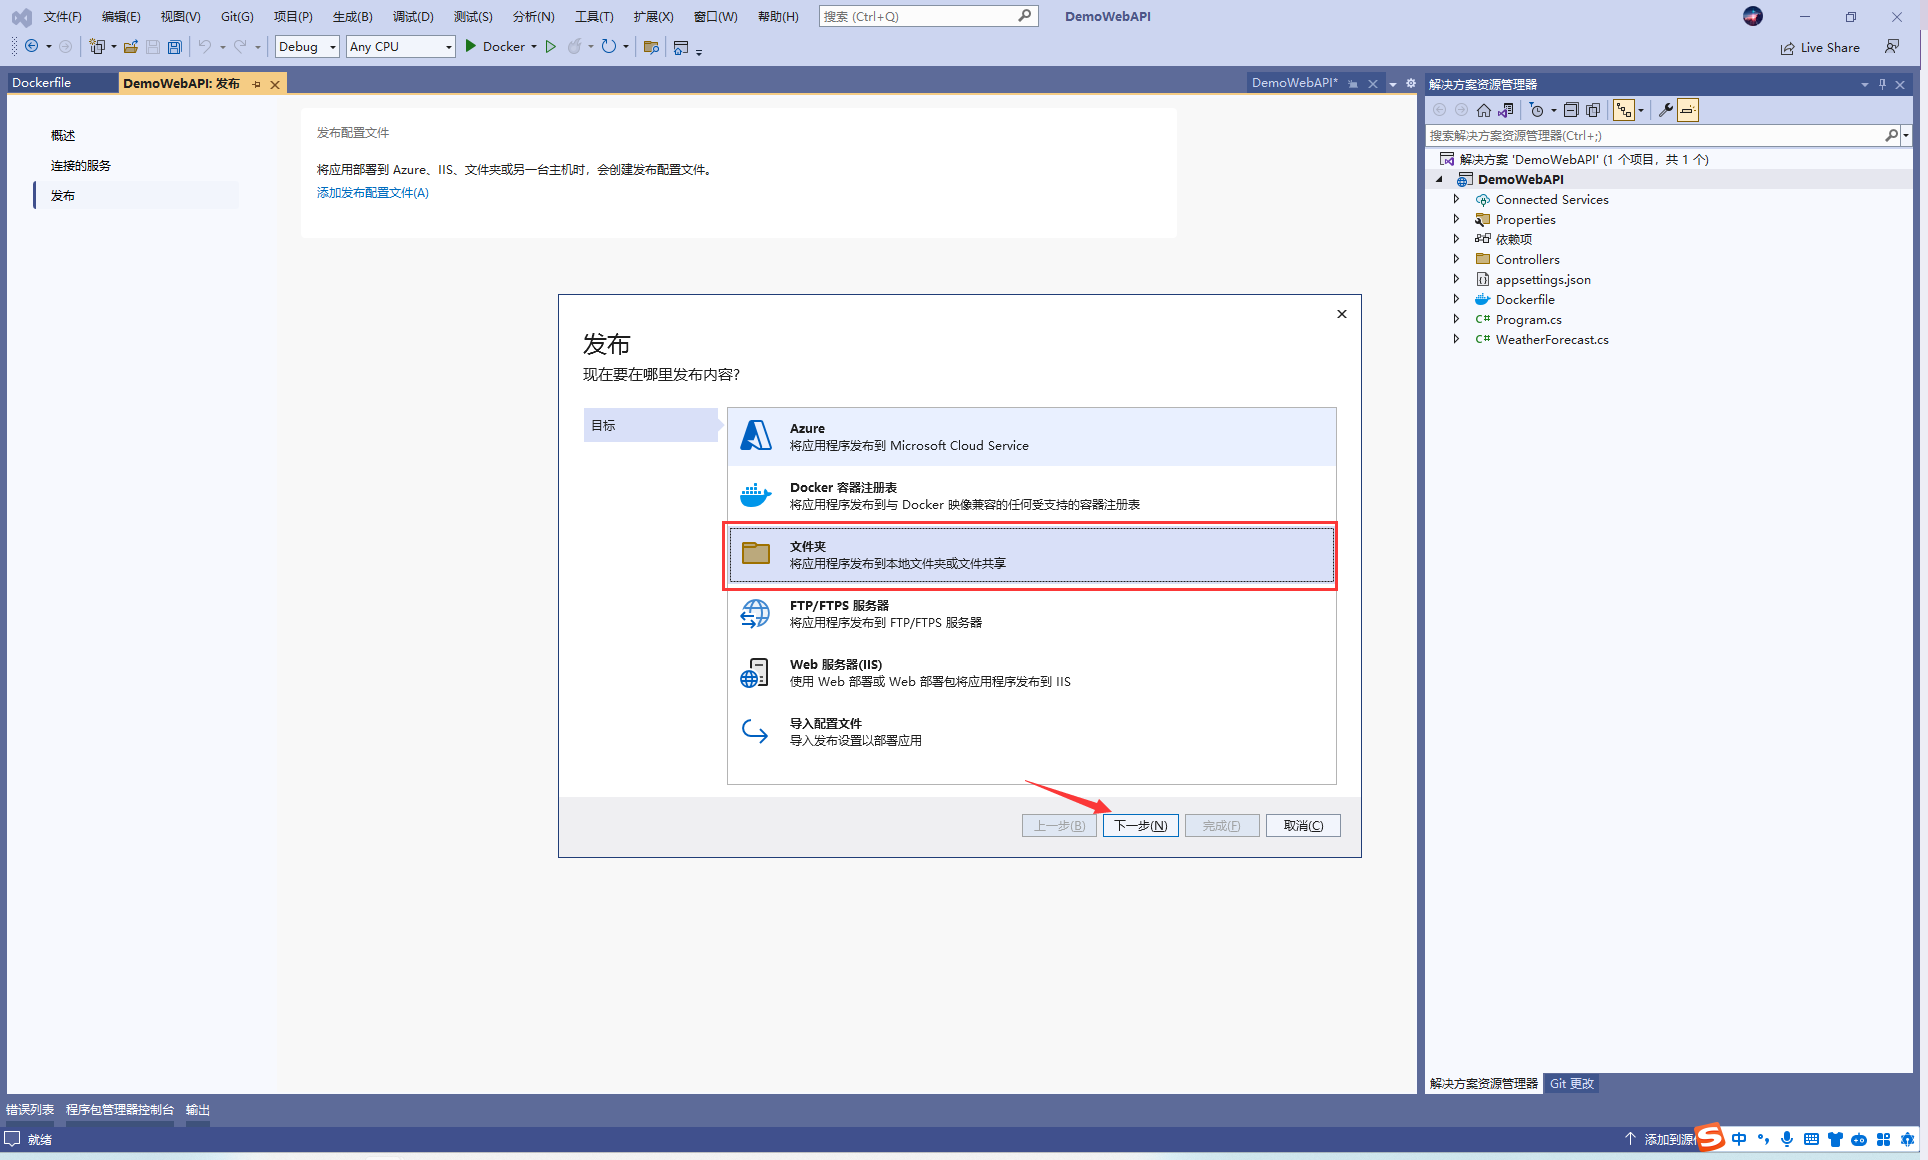Click Open File folder toolbar icon
This screenshot has width=1928, height=1160.
tap(131, 47)
